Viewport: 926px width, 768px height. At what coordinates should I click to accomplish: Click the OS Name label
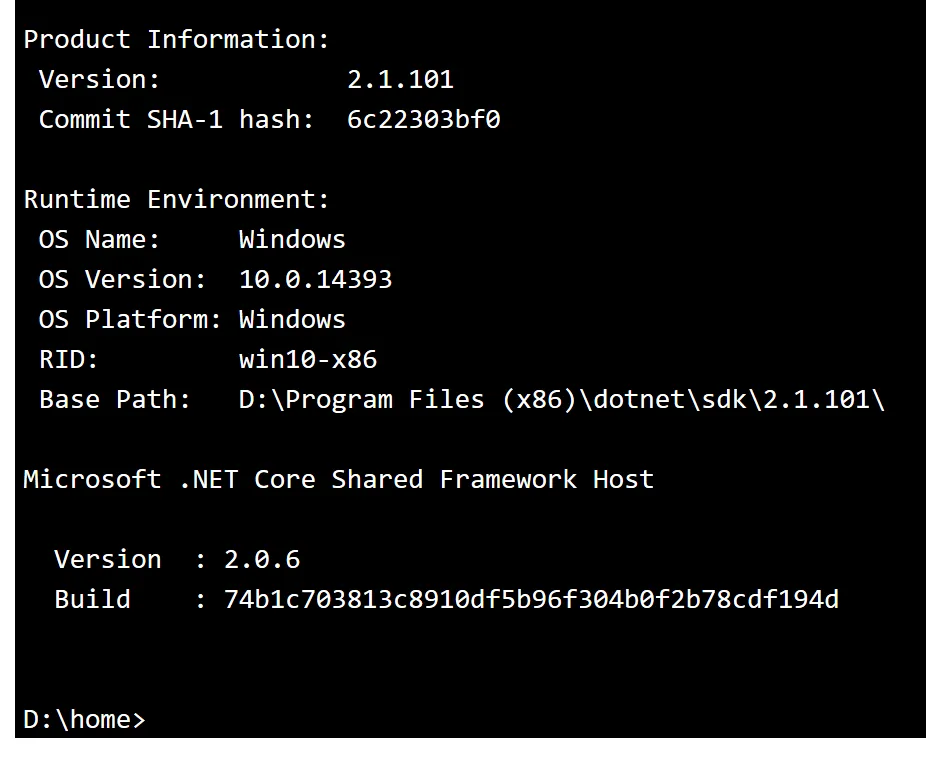[x=99, y=240]
